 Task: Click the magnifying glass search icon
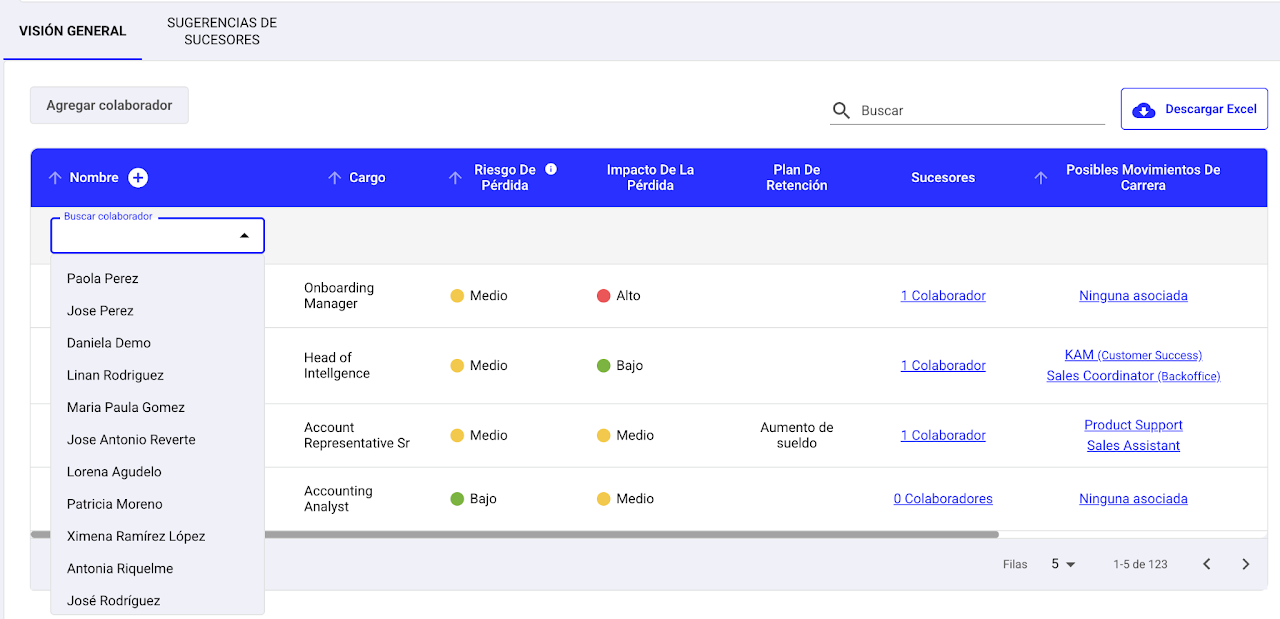point(842,110)
